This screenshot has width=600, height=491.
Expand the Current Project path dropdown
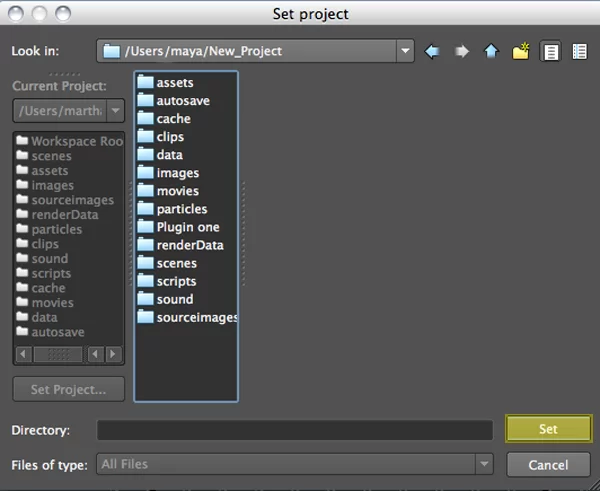pyautogui.click(x=115, y=110)
